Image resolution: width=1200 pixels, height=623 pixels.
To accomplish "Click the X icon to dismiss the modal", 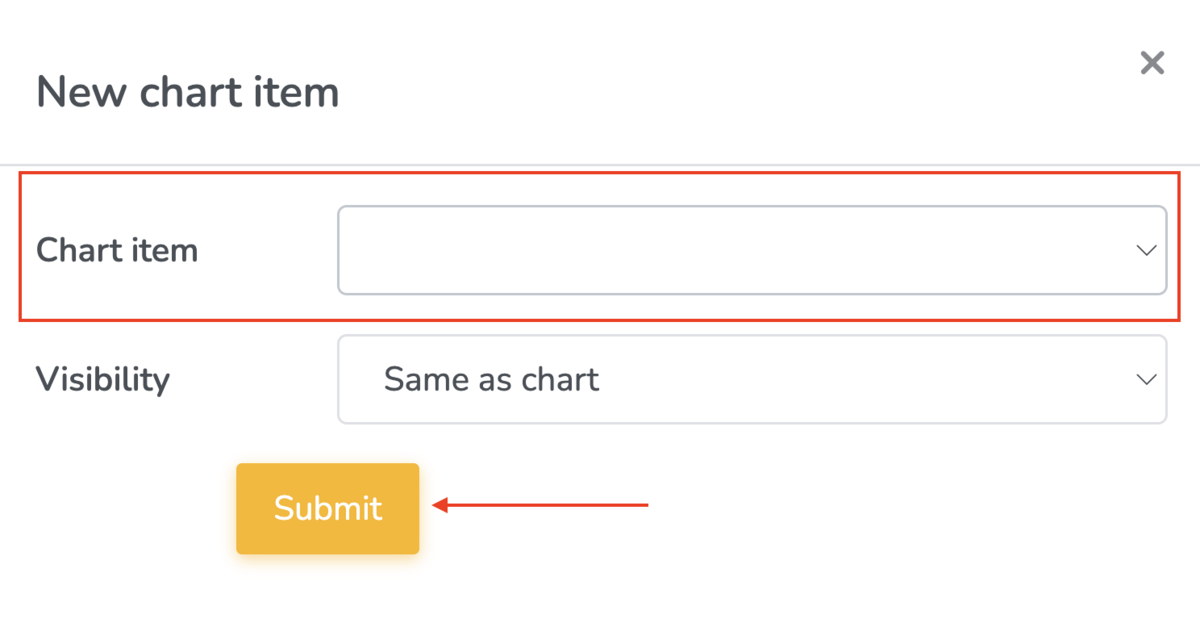I will tap(1152, 62).
